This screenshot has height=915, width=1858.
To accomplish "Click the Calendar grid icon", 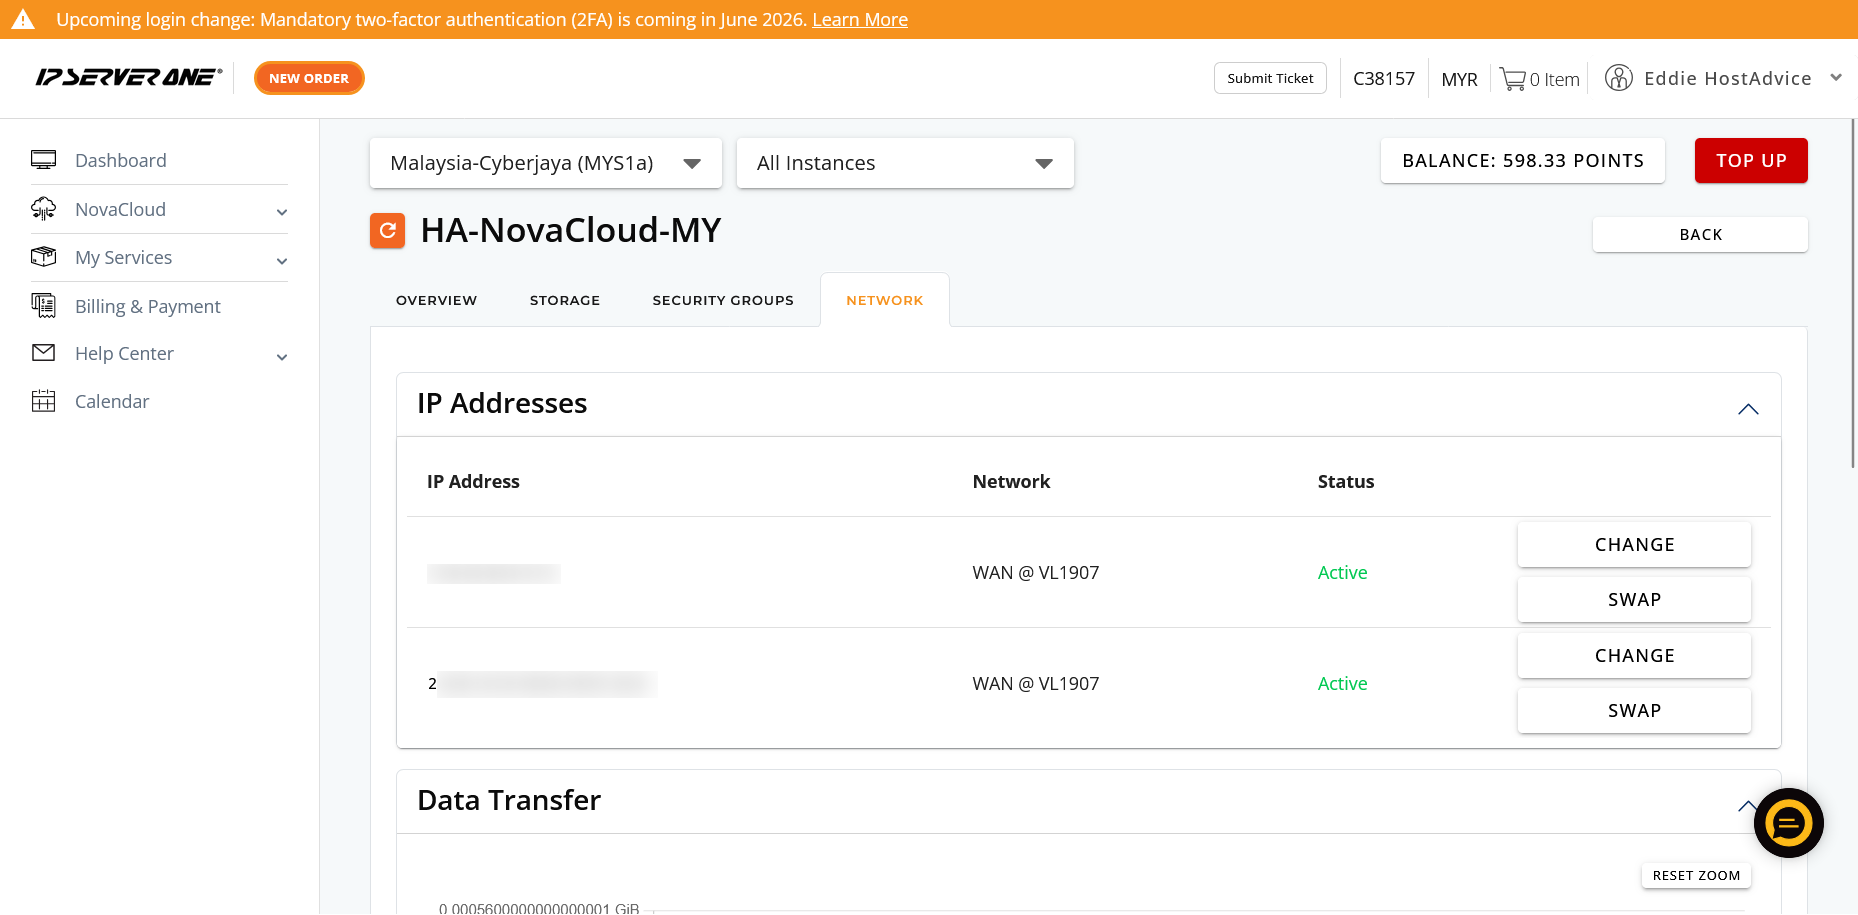I will (43, 401).
